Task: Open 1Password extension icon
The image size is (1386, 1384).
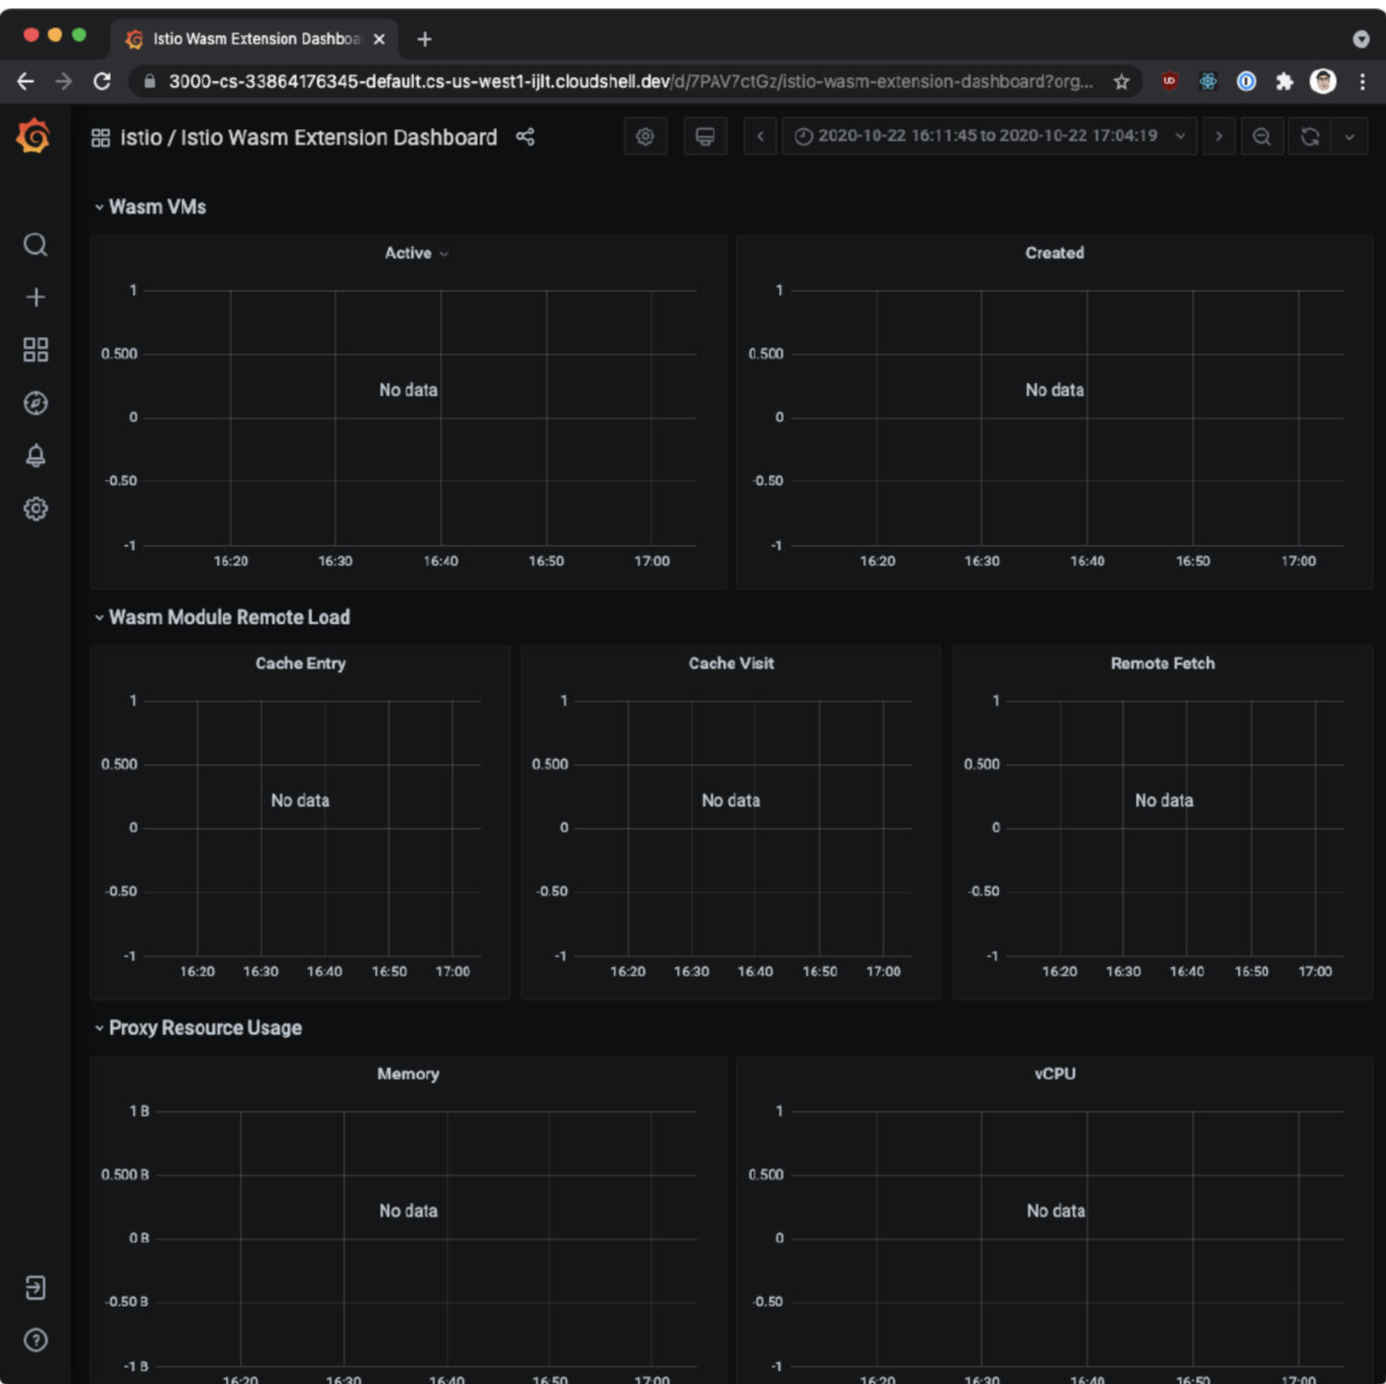Action: pyautogui.click(x=1246, y=81)
